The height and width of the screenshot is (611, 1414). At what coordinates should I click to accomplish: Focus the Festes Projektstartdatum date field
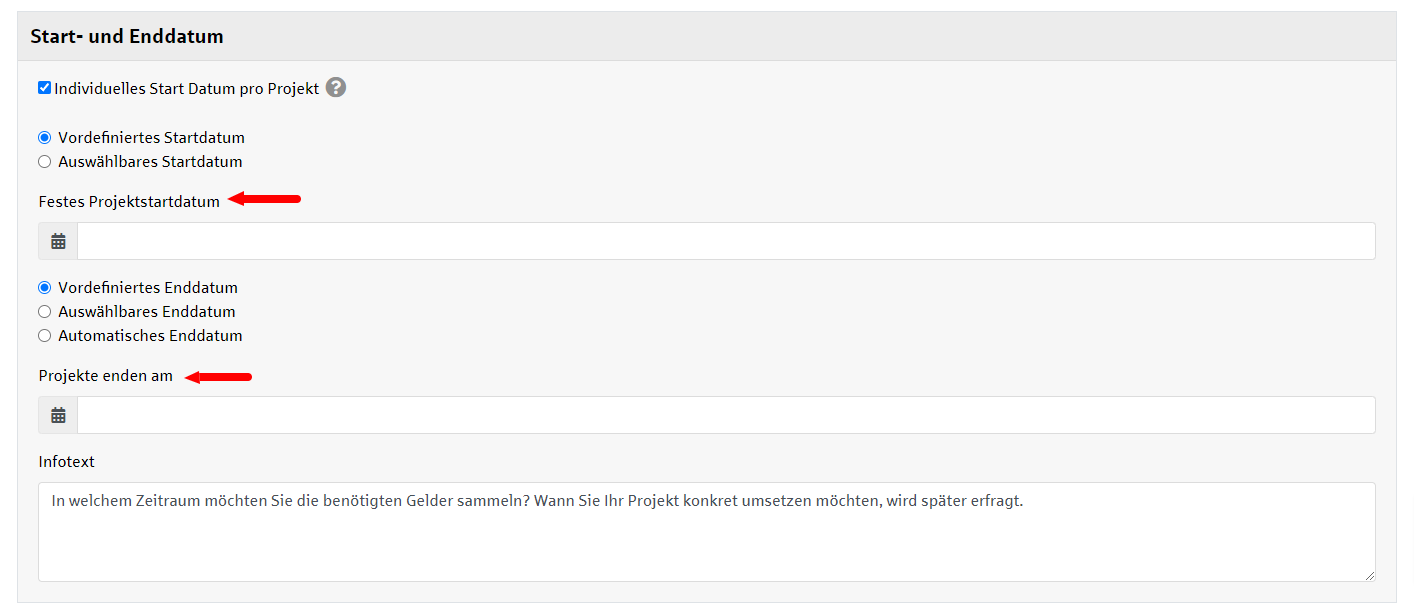[726, 241]
